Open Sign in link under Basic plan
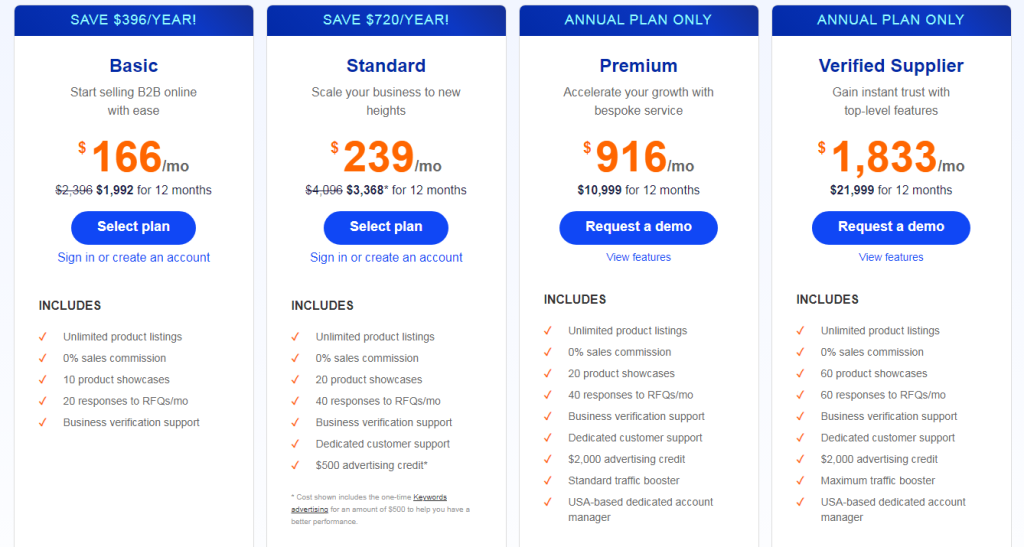Image resolution: width=1024 pixels, height=547 pixels. (x=134, y=257)
